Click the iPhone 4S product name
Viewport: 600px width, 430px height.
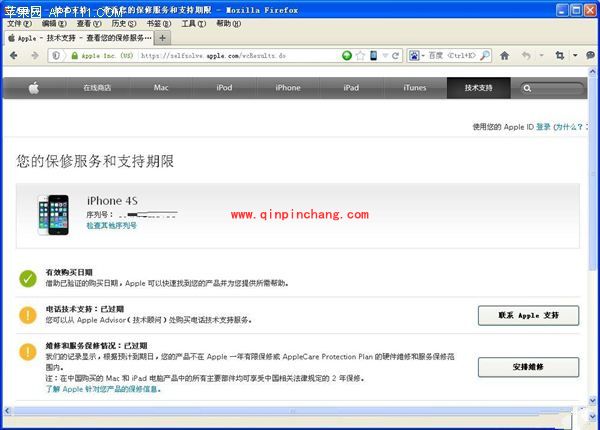click(x=112, y=201)
